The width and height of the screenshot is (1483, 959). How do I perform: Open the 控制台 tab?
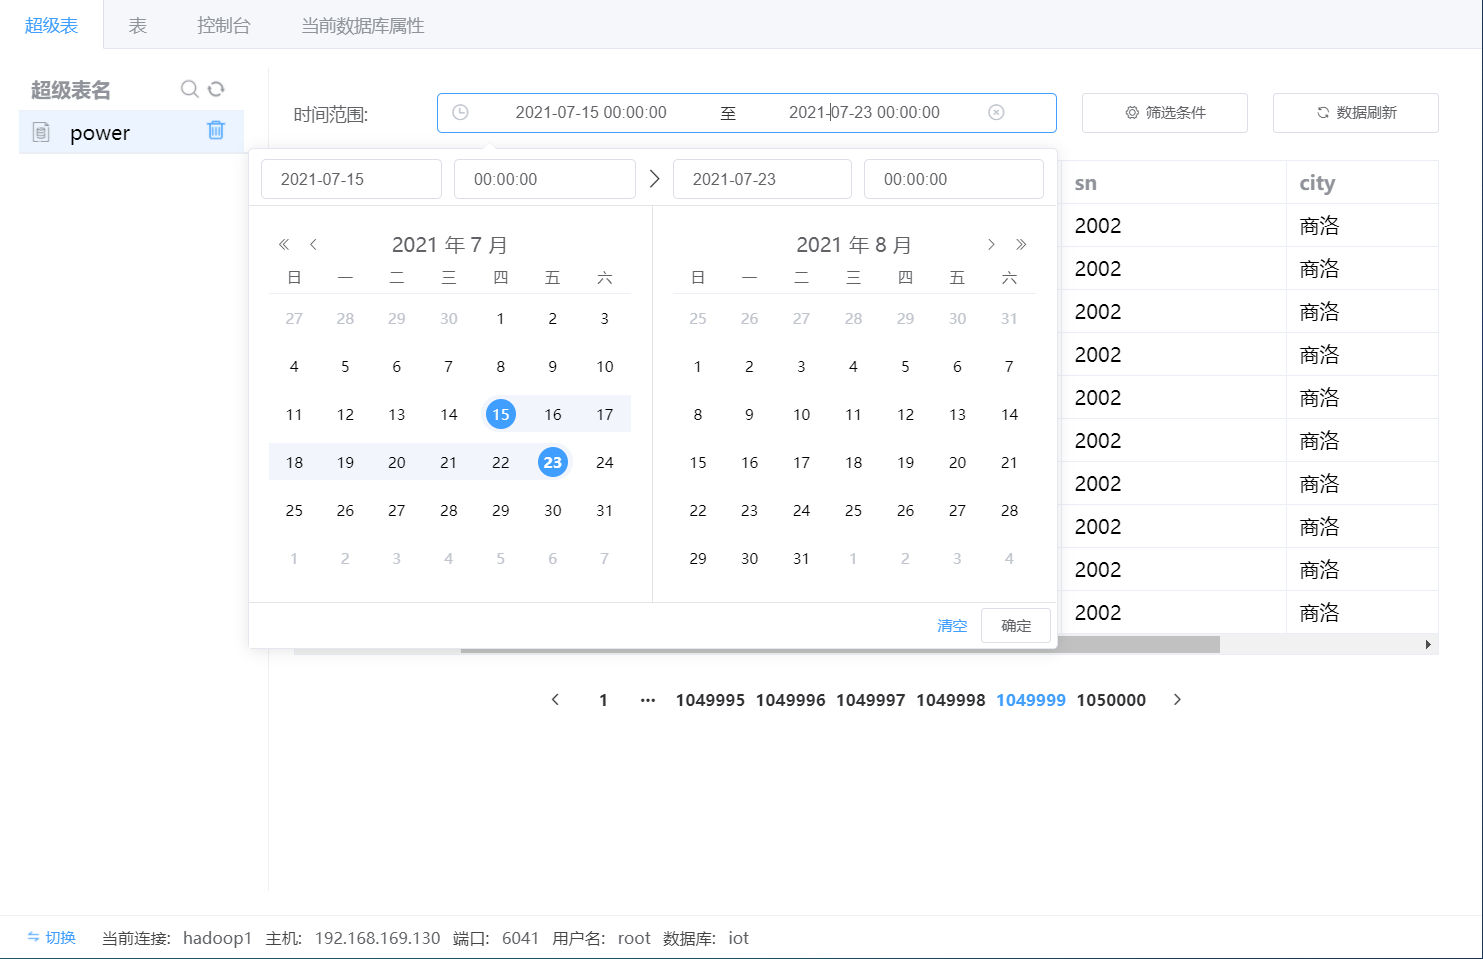coord(224,25)
